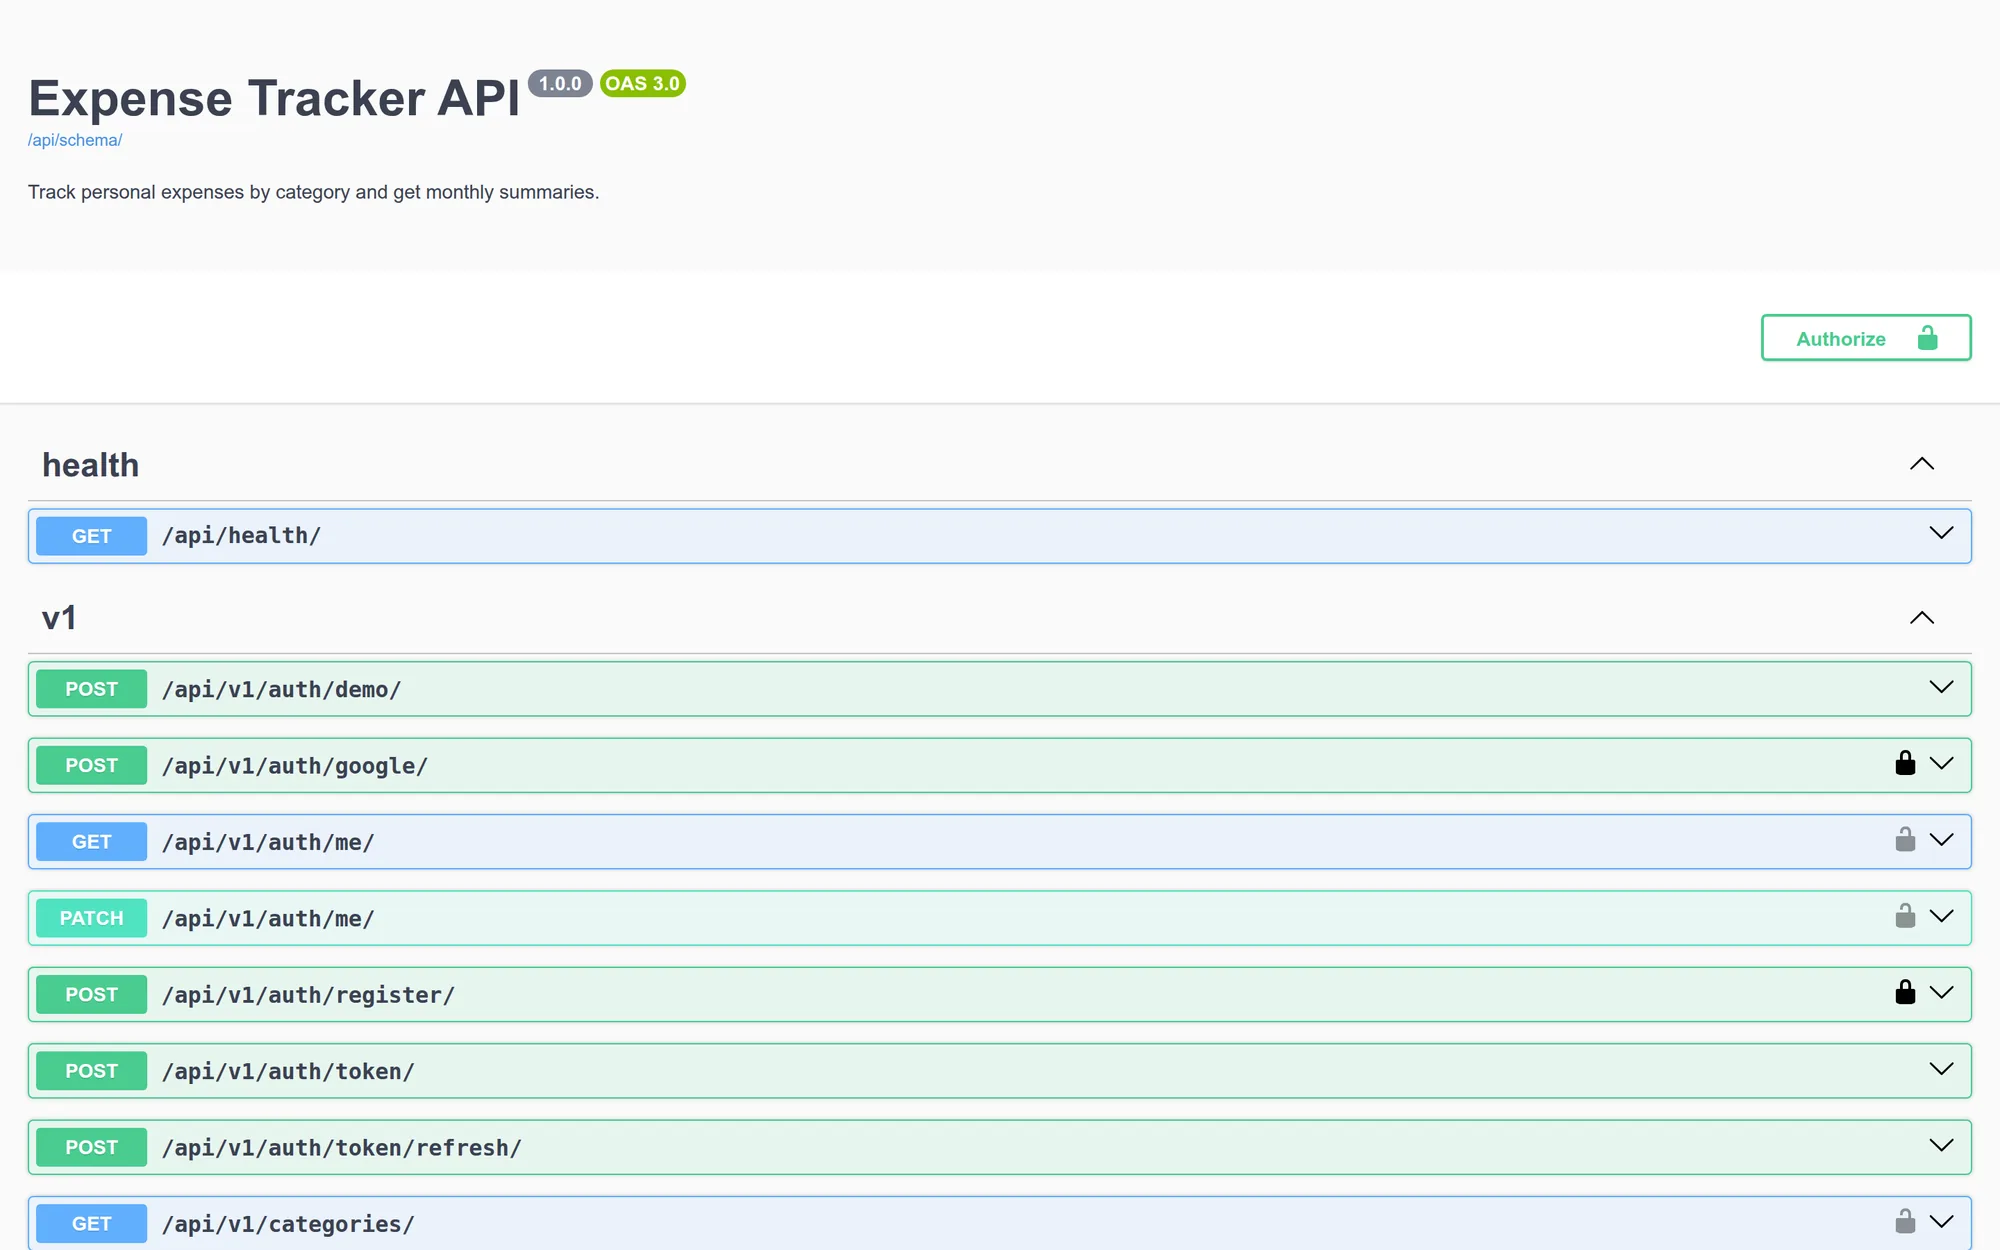
Task: Click the /api/health/ path text
Action: tap(241, 536)
